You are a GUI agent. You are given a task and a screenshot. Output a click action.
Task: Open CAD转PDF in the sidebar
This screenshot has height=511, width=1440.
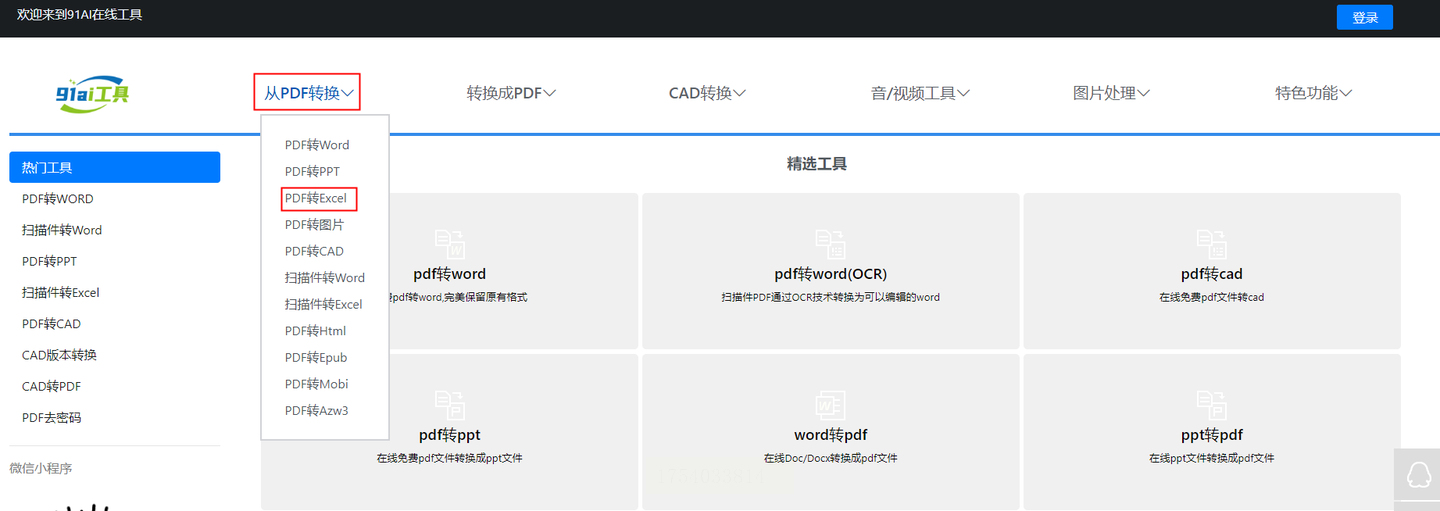[52, 386]
